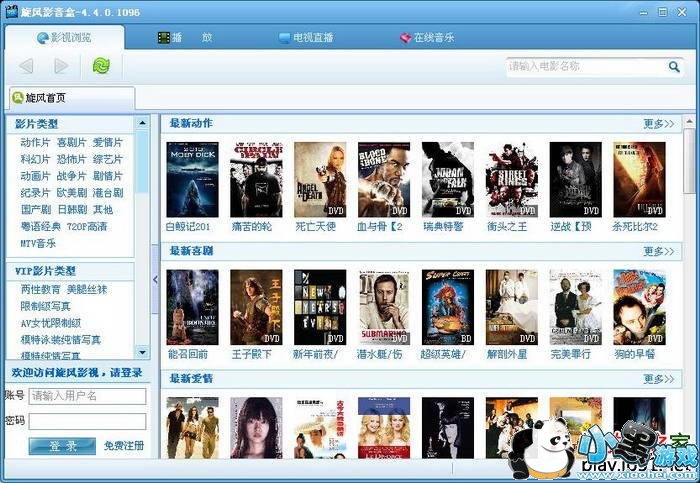Click the film icon on 播放 tab
The width and height of the screenshot is (700, 483).
pos(163,37)
